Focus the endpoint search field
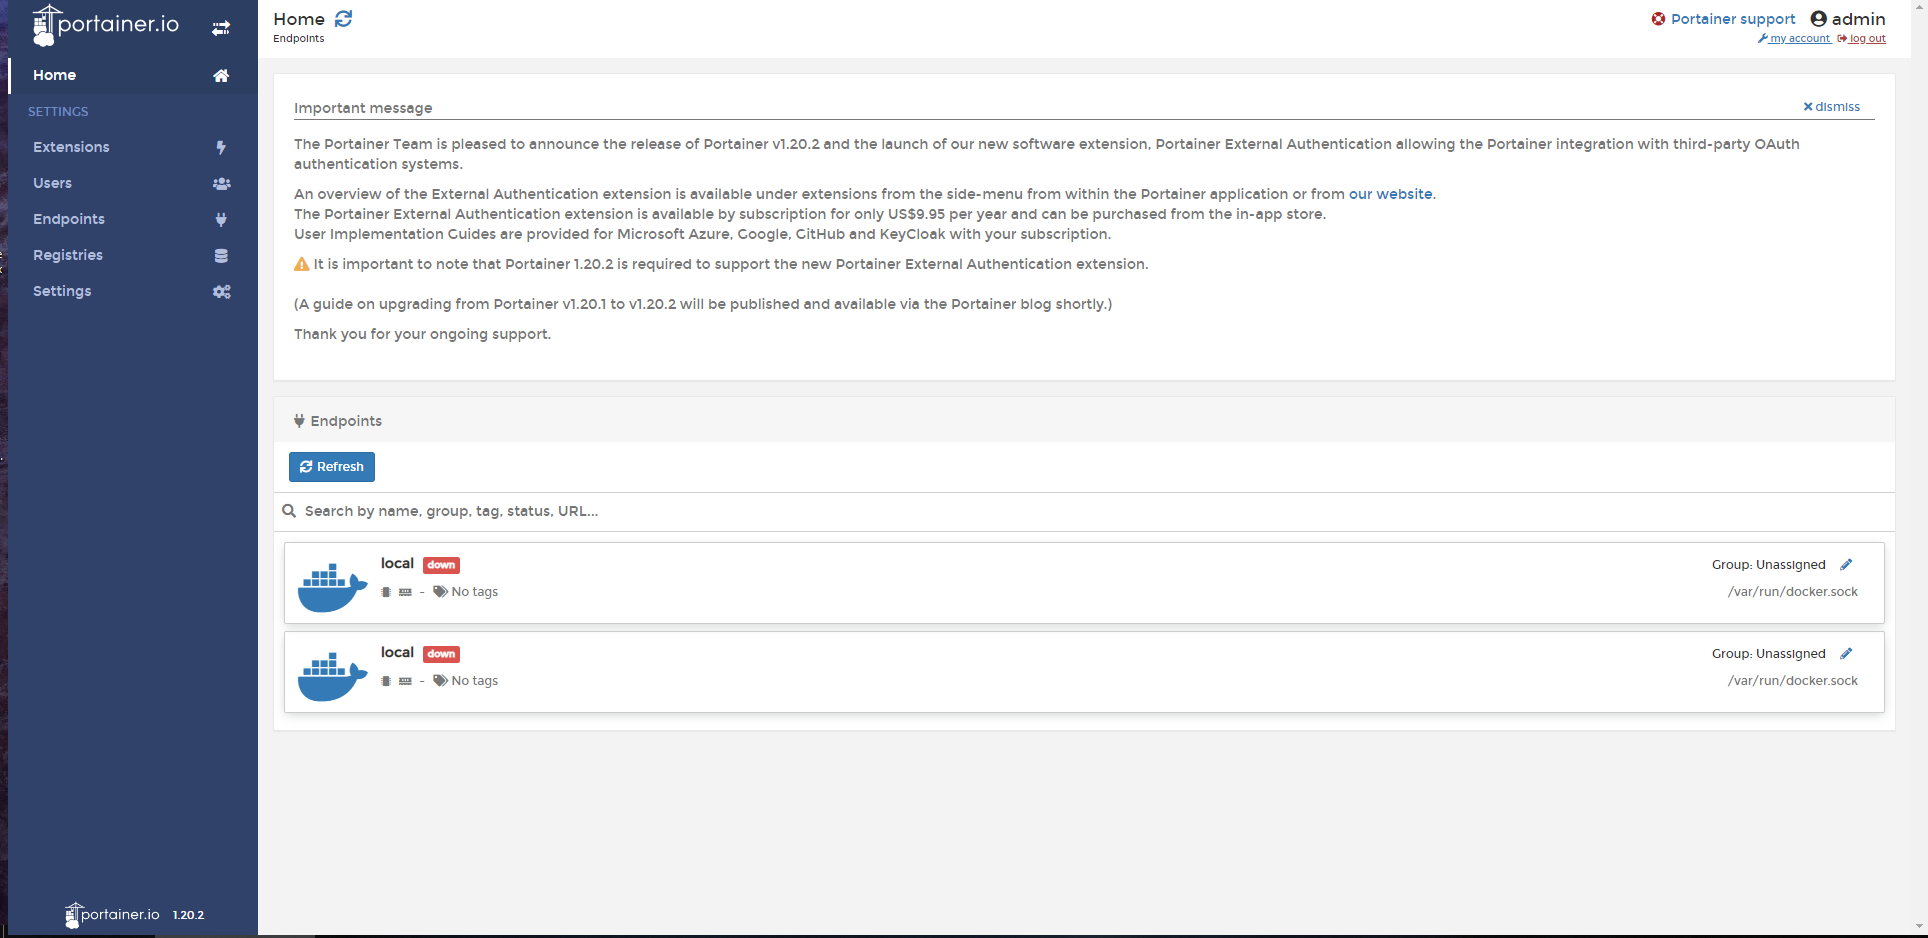The image size is (1928, 938). 1095,511
